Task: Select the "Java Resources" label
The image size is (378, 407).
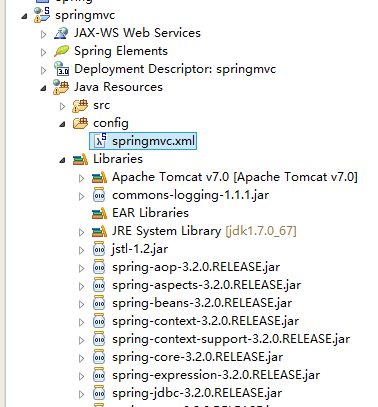Action: pyautogui.click(x=118, y=87)
